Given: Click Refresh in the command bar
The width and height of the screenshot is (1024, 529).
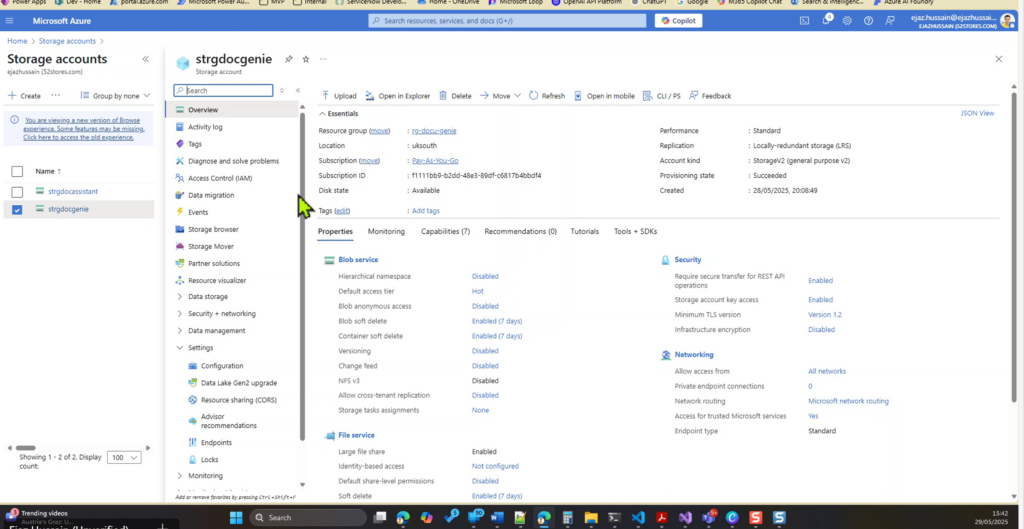Looking at the screenshot, I should pos(547,96).
